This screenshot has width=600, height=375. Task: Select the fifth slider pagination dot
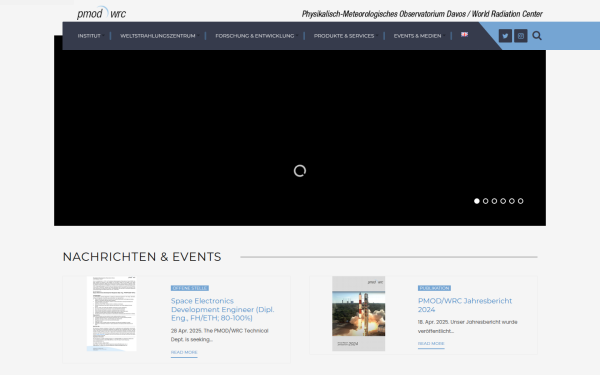[x=512, y=201]
